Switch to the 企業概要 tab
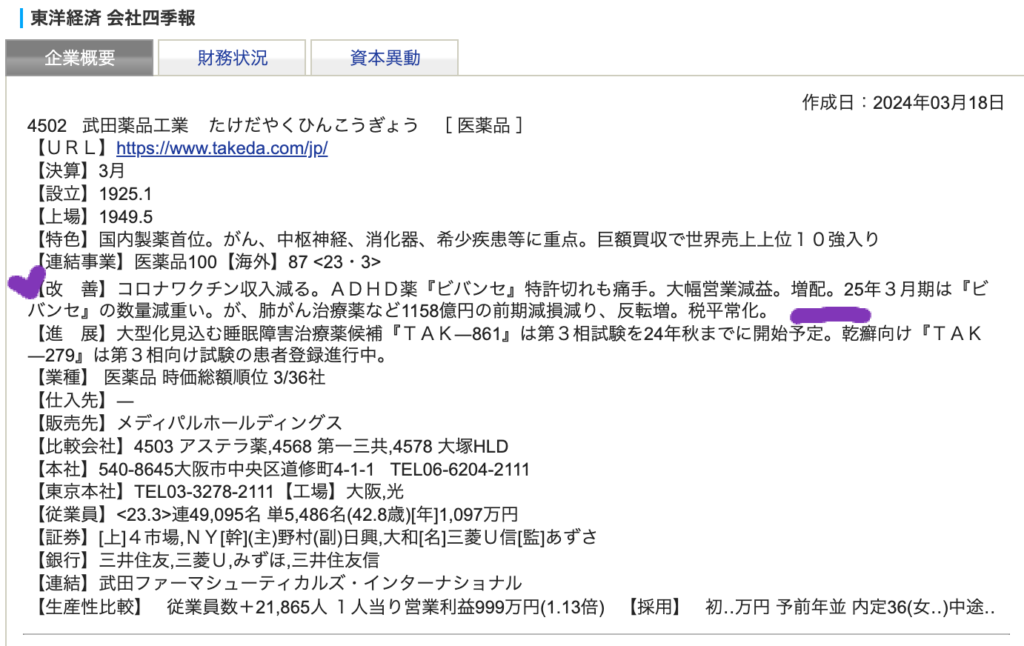This screenshot has height=646, width=1024. tap(80, 57)
